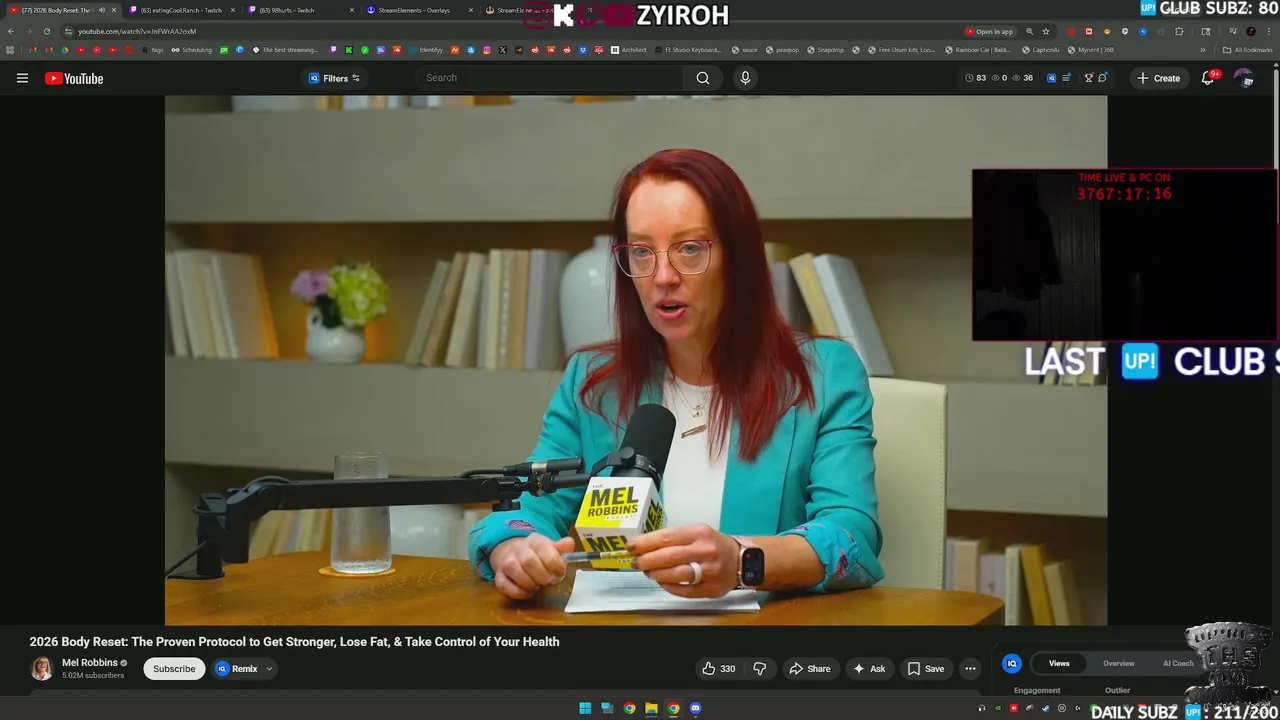1280x720 pixels.
Task: Open Discord from the taskbar
Action: (695, 709)
